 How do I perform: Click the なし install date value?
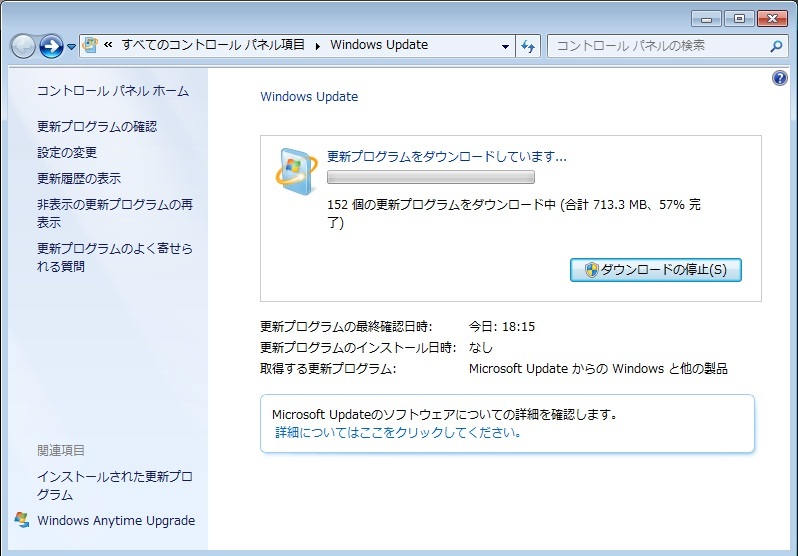click(481, 347)
